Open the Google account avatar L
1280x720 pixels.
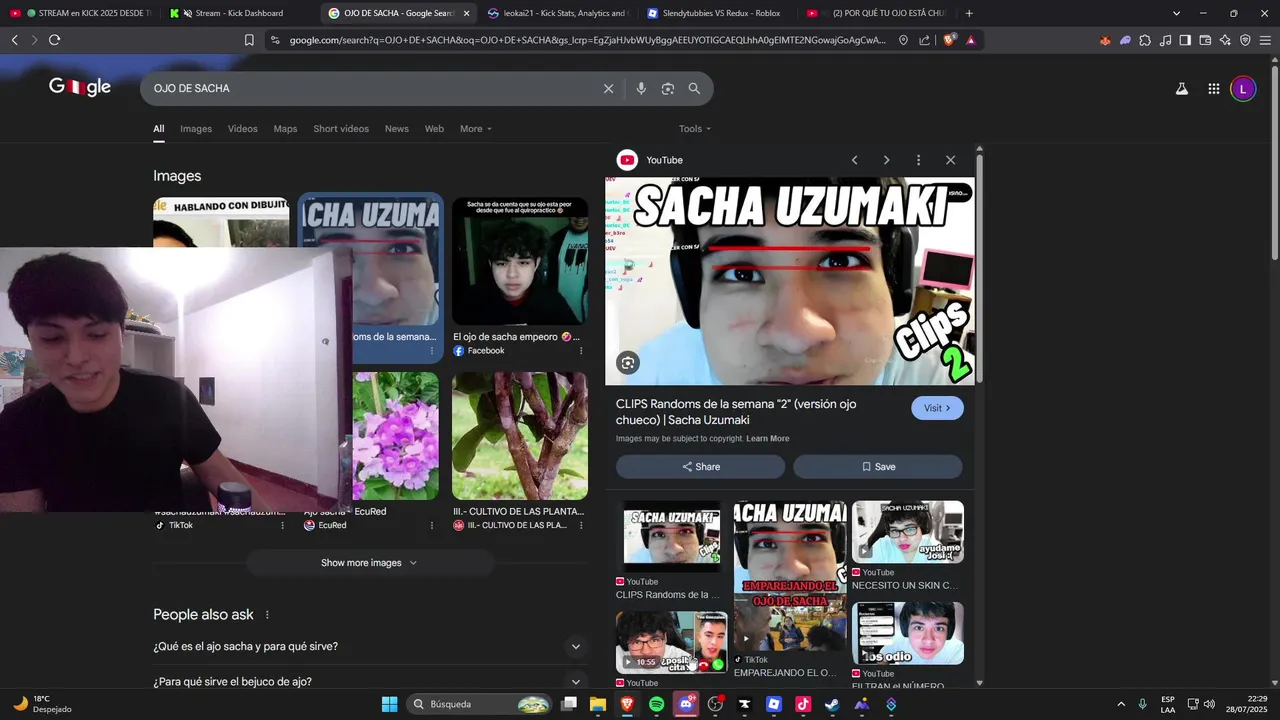point(1243,88)
